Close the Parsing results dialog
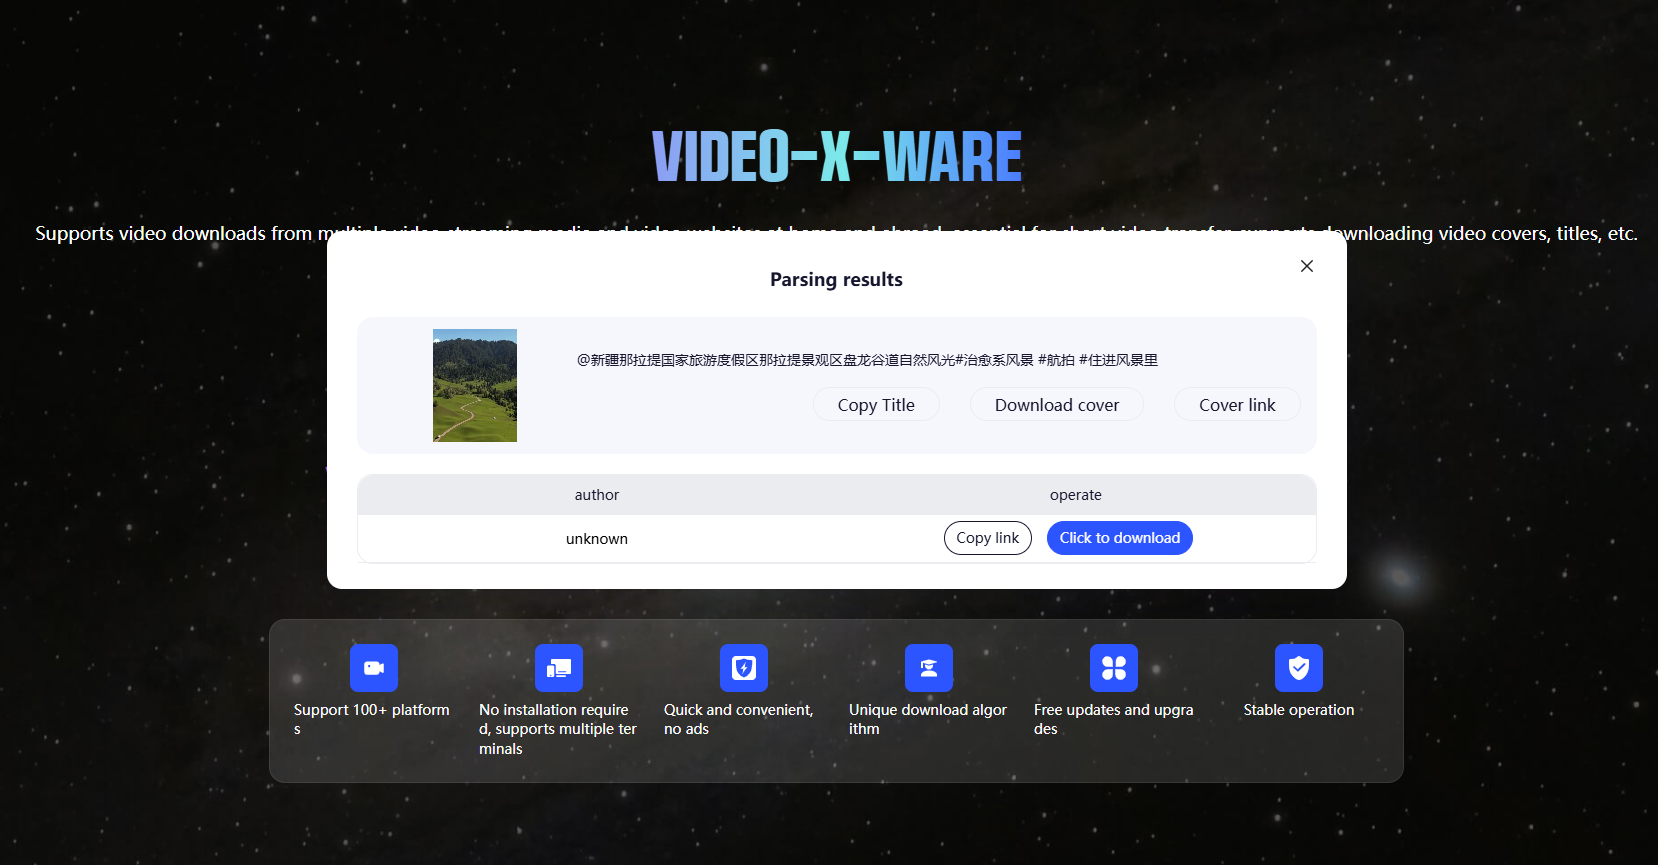The height and width of the screenshot is (865, 1658). [1306, 266]
